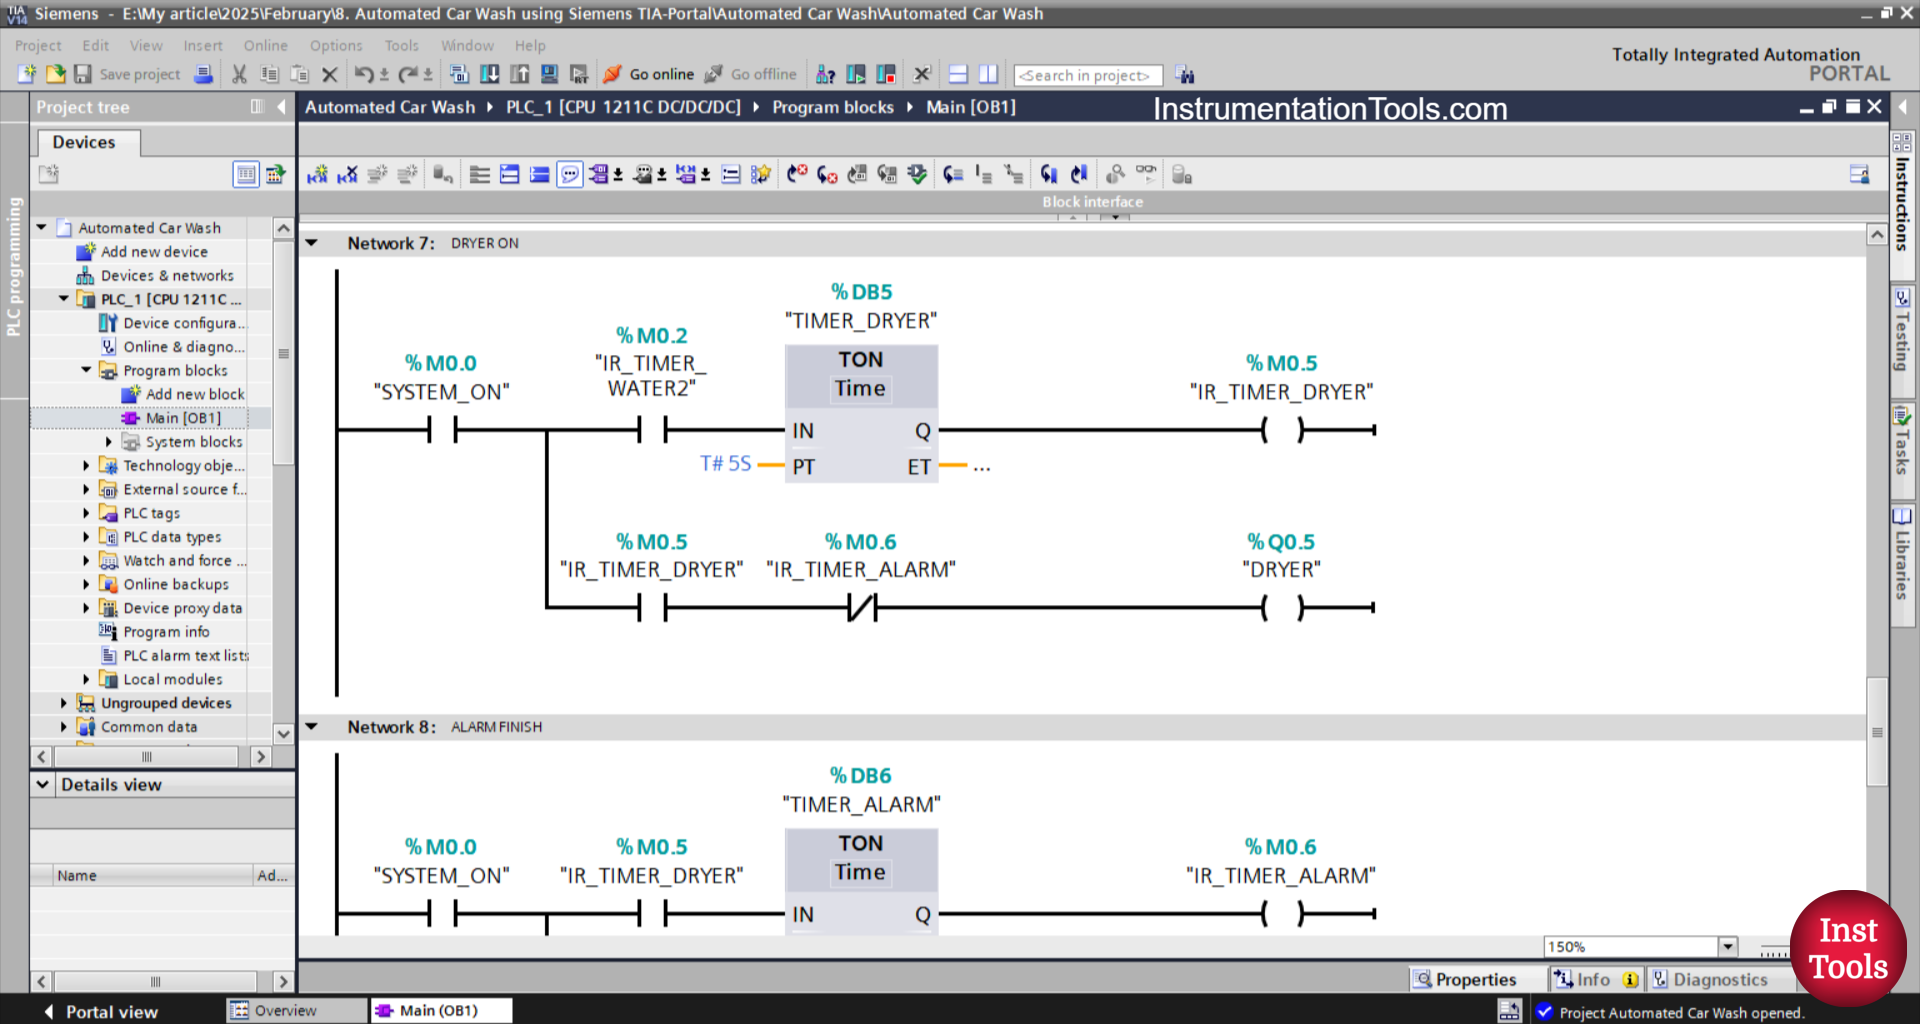Click the Upload from device icon
This screenshot has width=1920, height=1024.
[519, 74]
